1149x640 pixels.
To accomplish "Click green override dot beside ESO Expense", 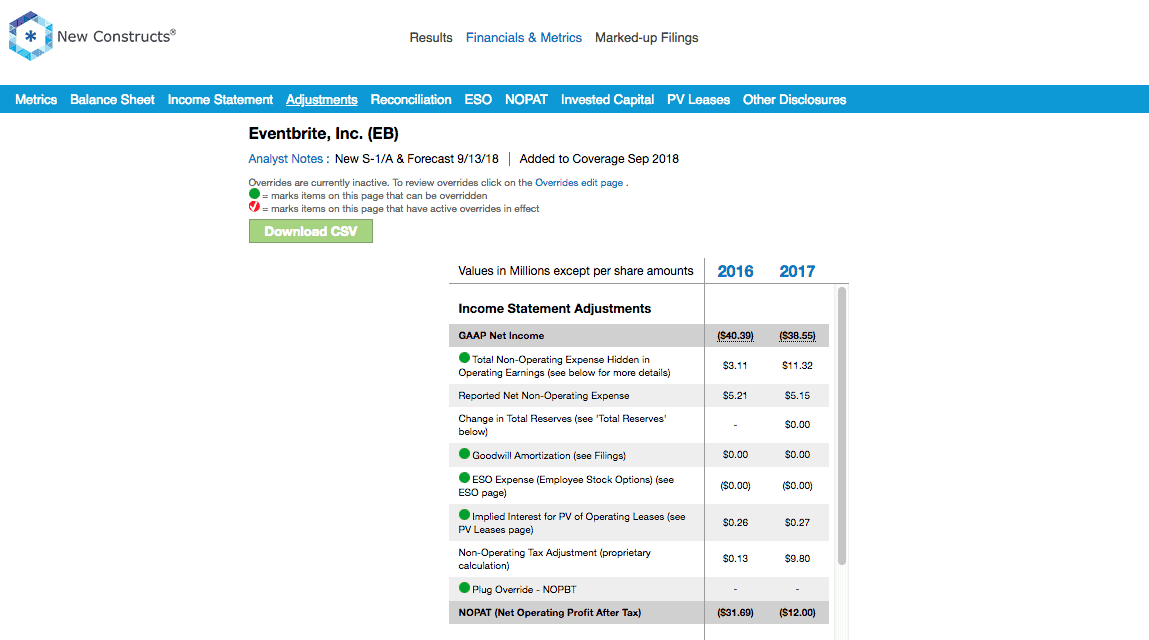I will coord(464,478).
